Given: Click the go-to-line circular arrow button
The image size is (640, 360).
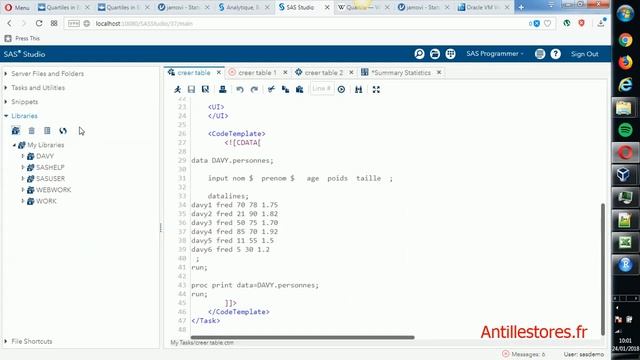Looking at the screenshot, I should [341, 89].
